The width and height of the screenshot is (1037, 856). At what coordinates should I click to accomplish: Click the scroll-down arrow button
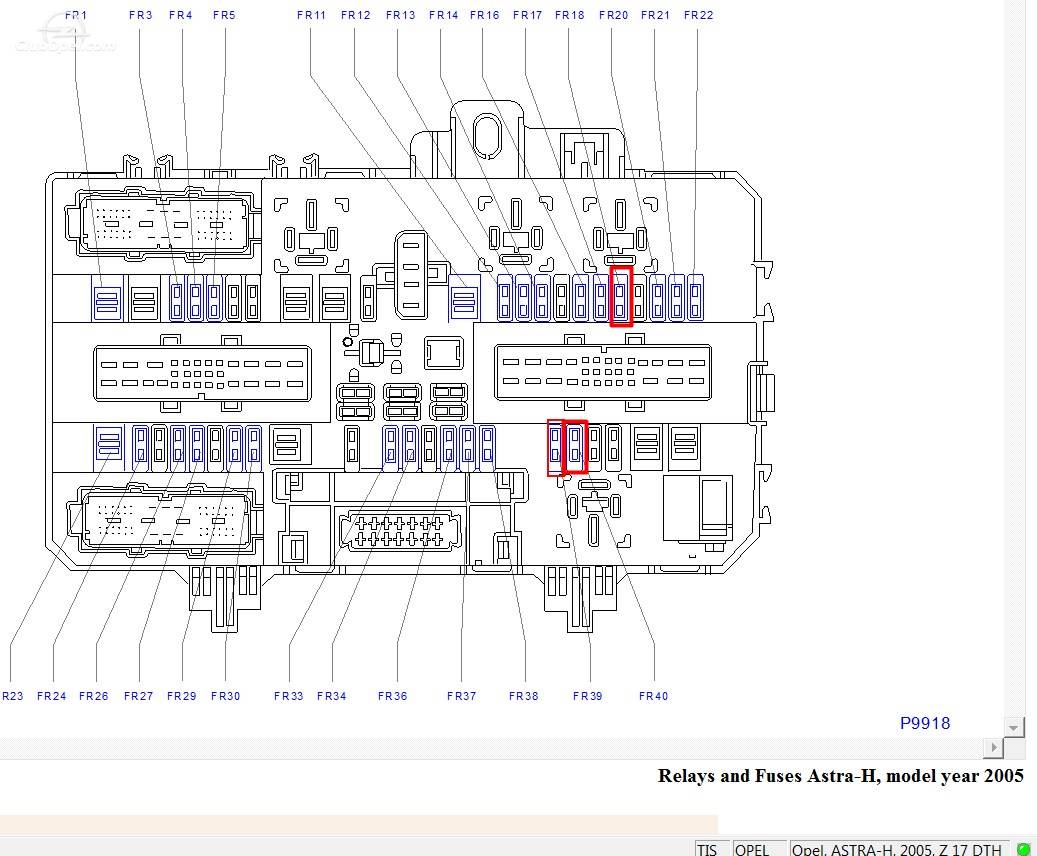pos(1013,728)
